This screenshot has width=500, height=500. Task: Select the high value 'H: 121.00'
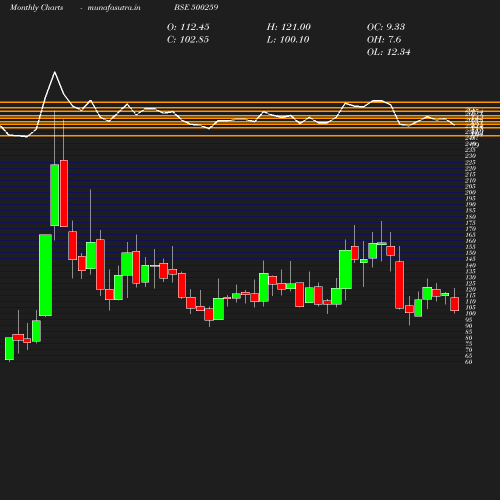288,27
